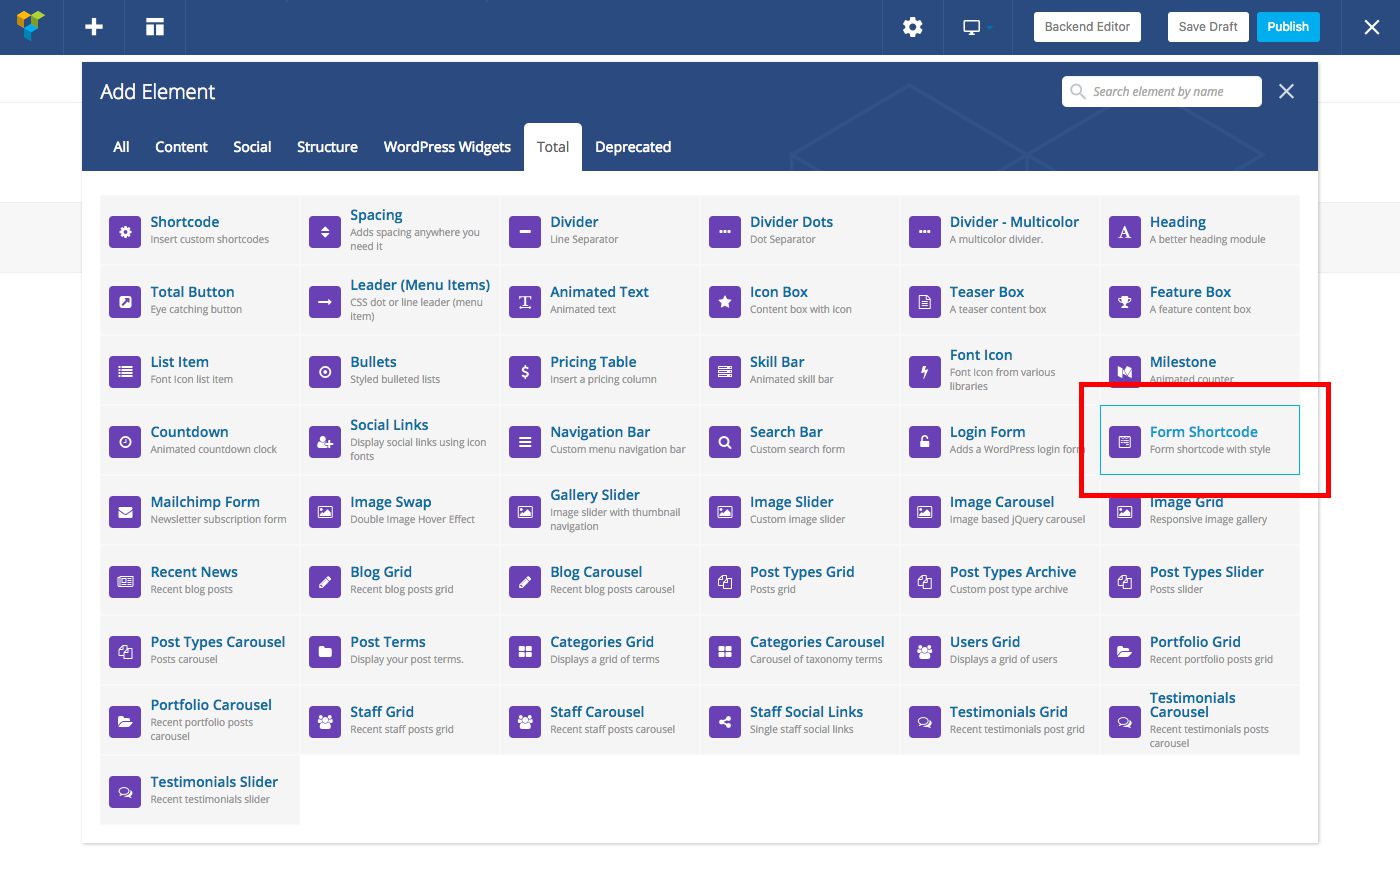Click the Feature Box trophy icon
The width and height of the screenshot is (1400, 870).
tap(1125, 301)
